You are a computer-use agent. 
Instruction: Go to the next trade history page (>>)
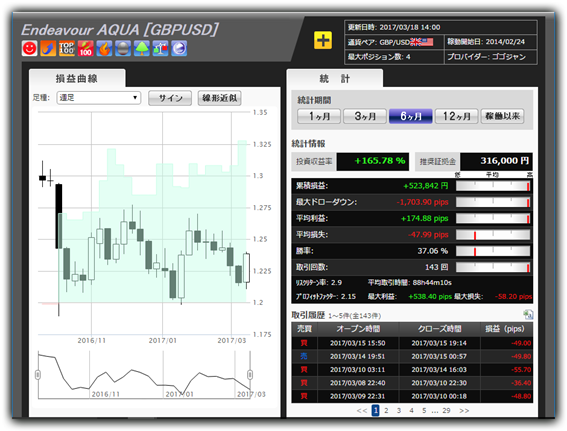(464, 410)
